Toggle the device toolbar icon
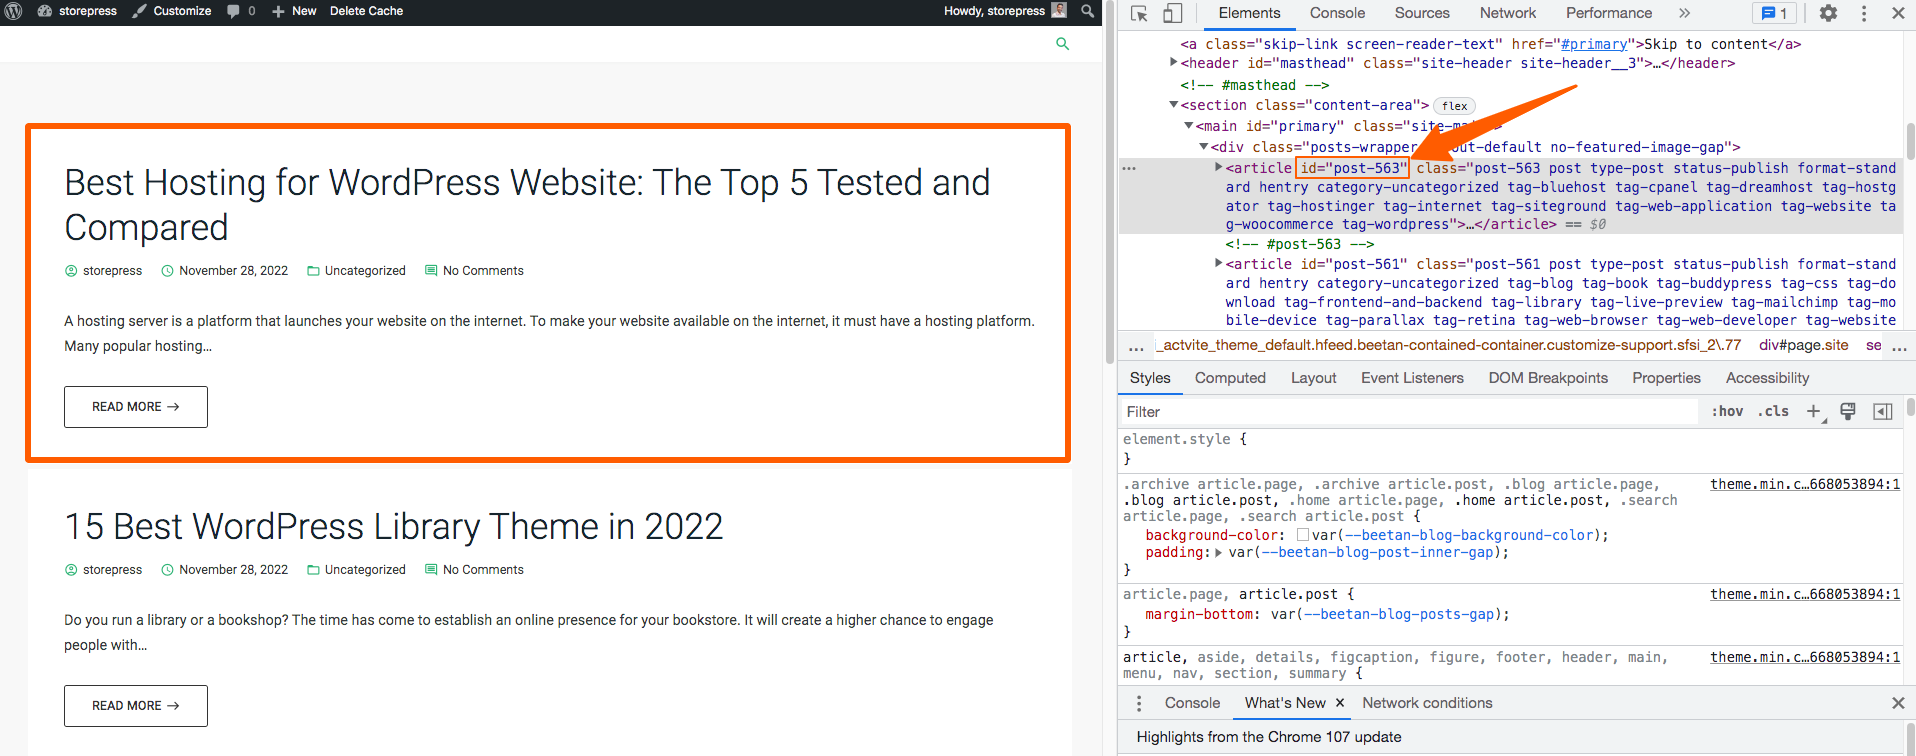 pos(1172,13)
